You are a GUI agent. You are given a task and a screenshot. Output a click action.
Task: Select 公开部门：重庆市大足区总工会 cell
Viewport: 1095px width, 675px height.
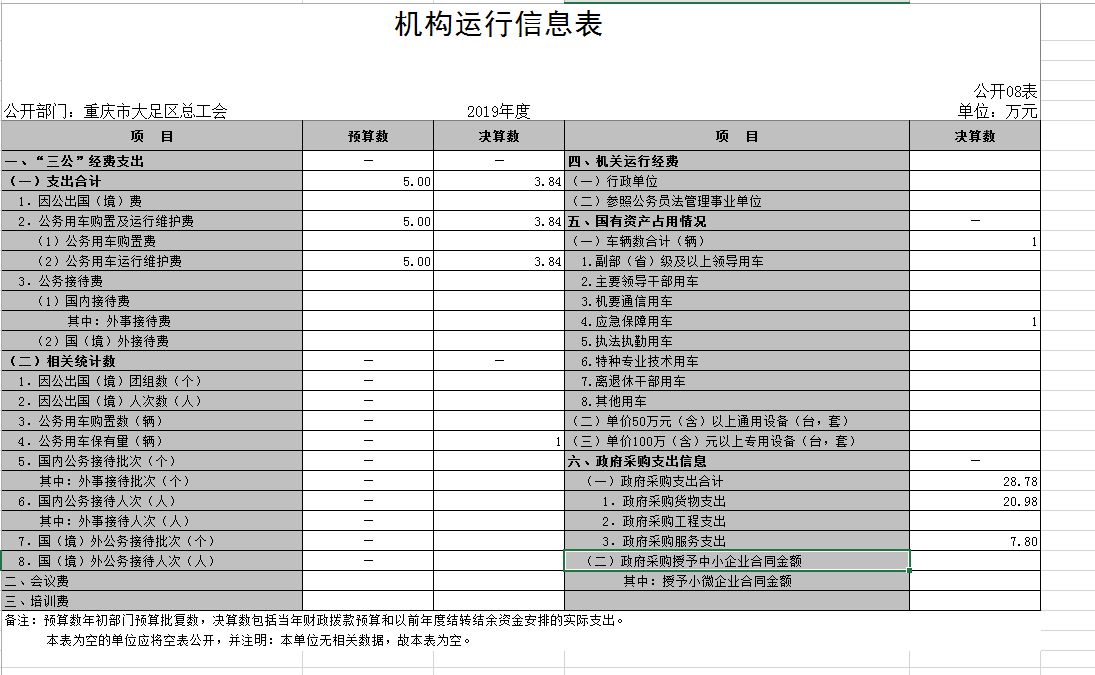116,111
